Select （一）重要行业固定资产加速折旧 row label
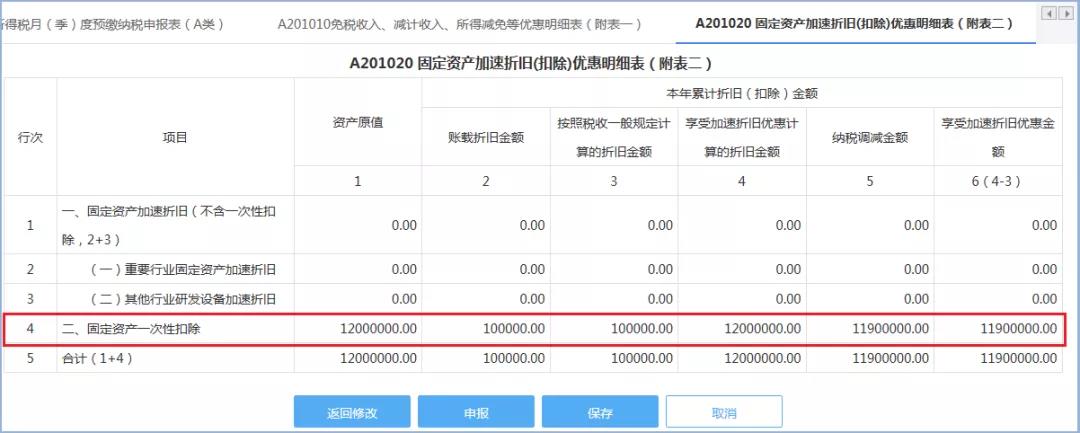The height and width of the screenshot is (433, 1080). (x=183, y=269)
